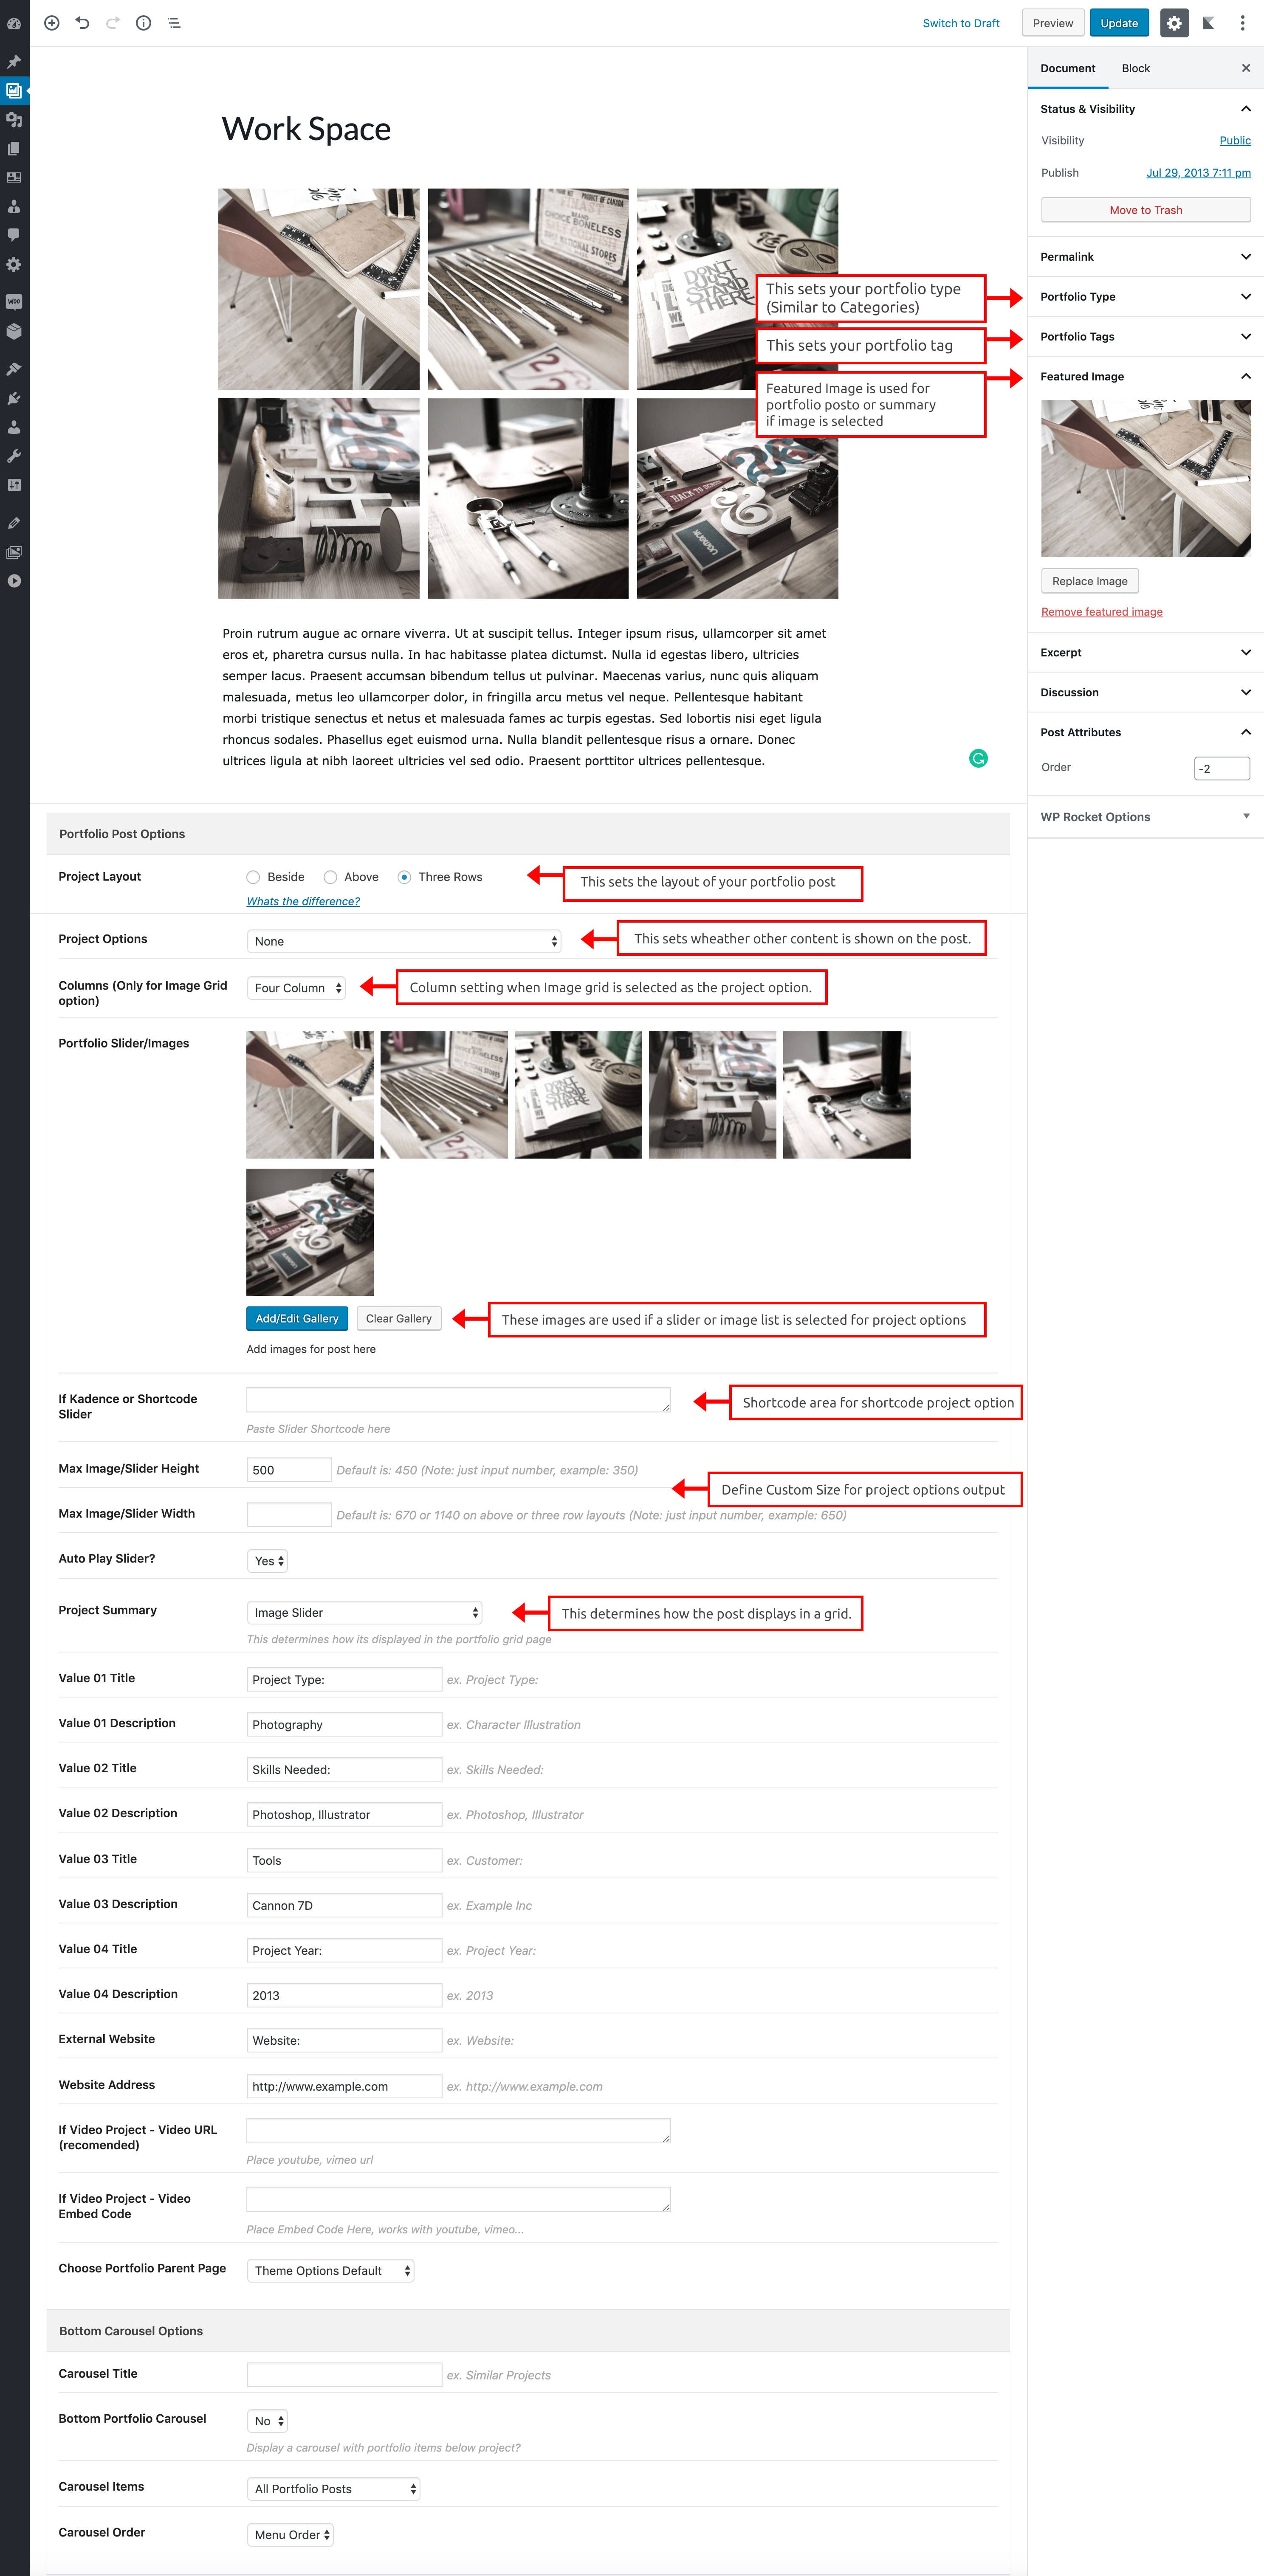Open Plugins via the plug sidebar icon

[x=14, y=398]
